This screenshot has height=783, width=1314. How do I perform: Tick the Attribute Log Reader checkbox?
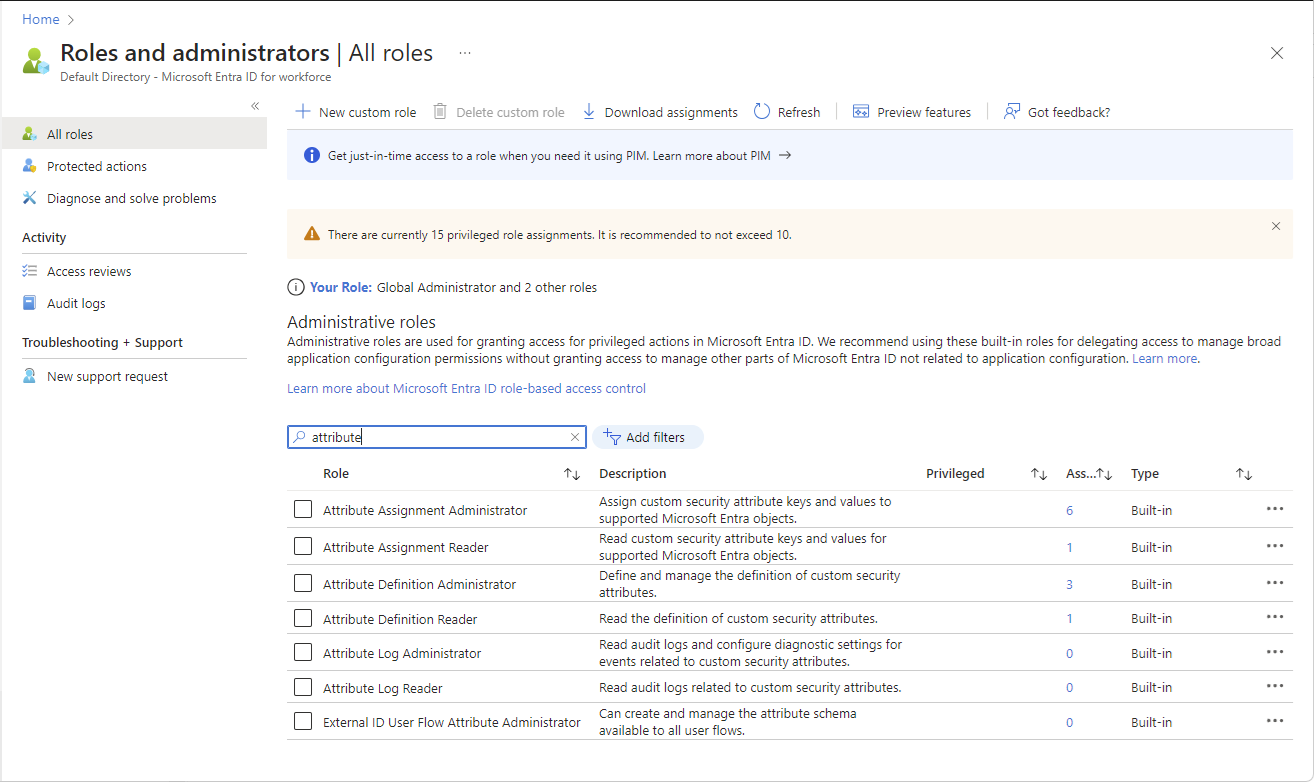click(x=303, y=688)
